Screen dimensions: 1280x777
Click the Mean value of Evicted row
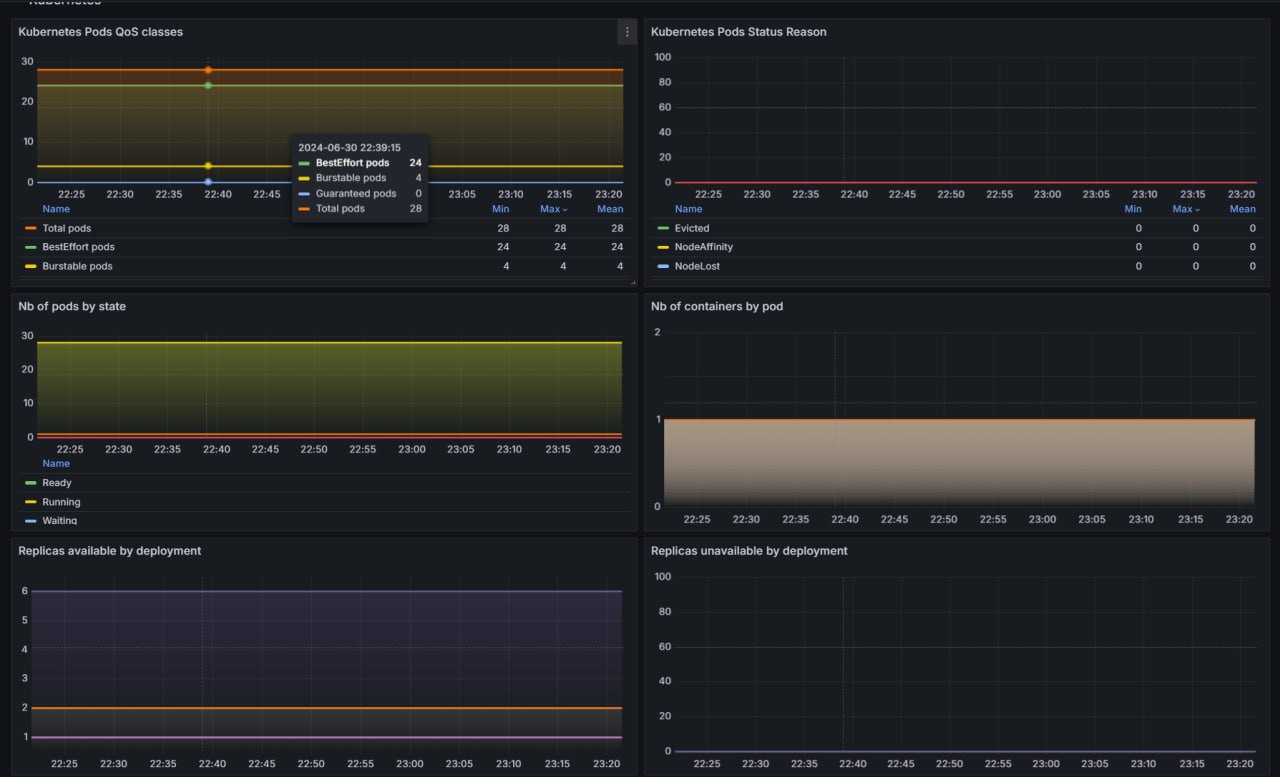(1252, 228)
